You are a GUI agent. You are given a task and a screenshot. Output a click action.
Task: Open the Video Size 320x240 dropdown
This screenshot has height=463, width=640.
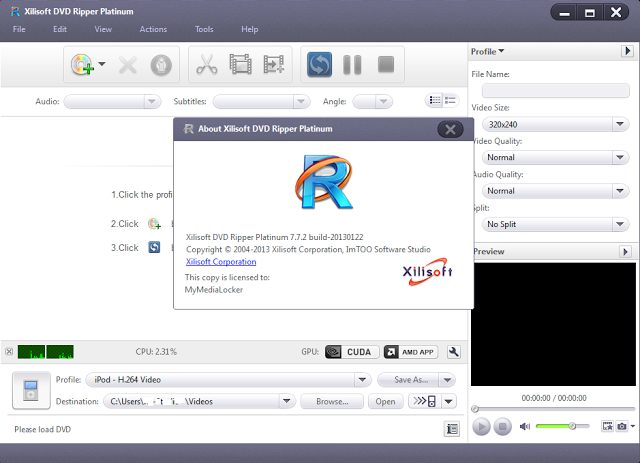pos(556,124)
